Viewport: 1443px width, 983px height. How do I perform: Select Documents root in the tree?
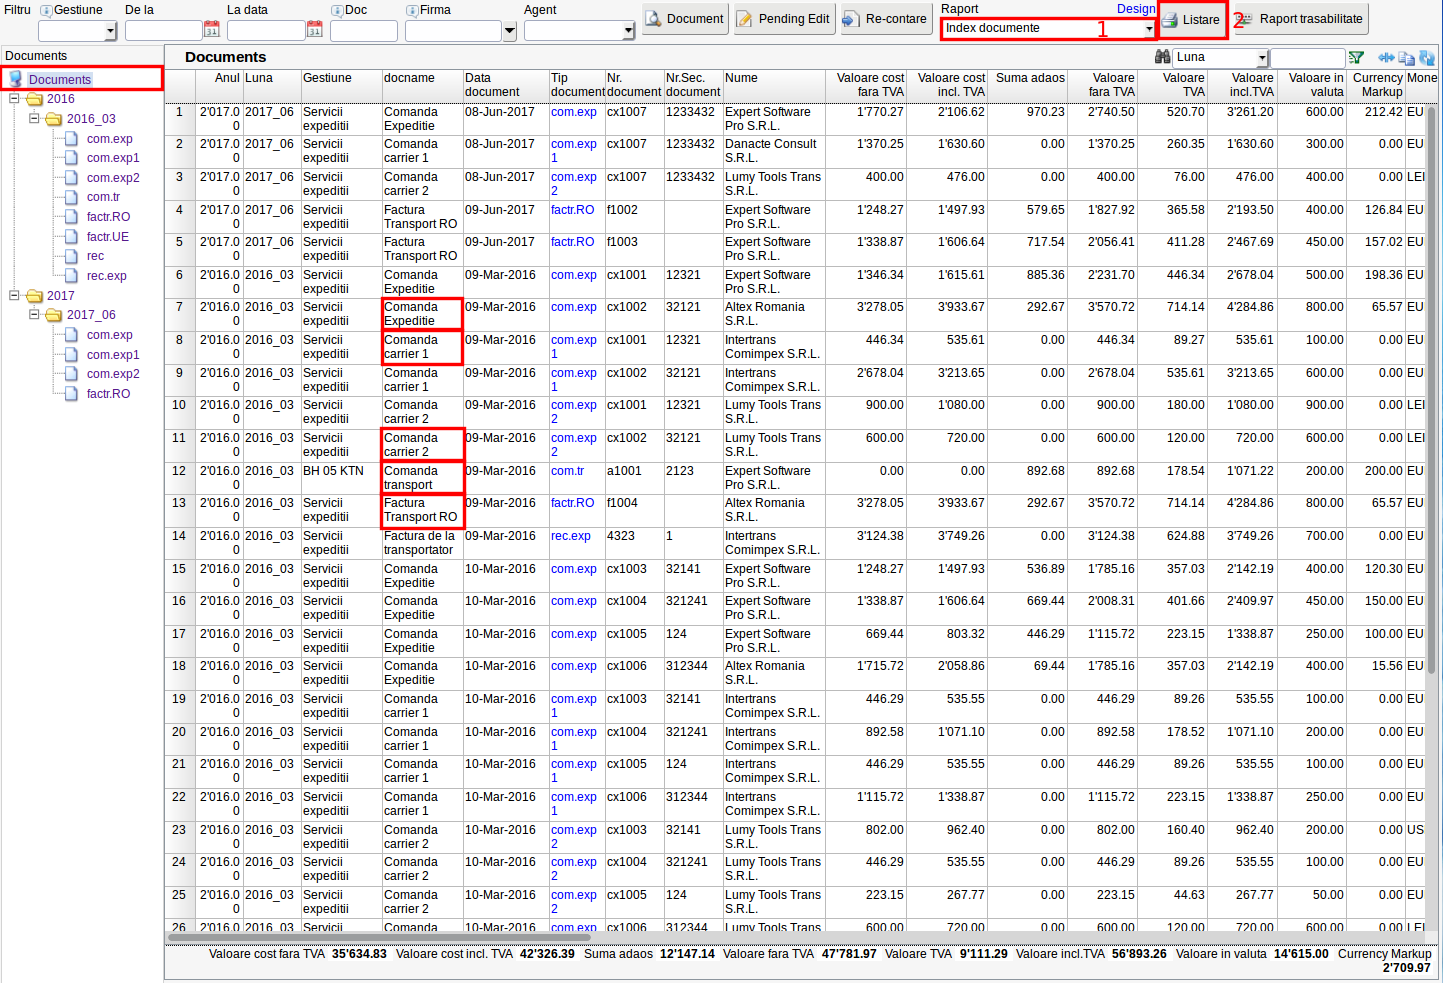click(60, 79)
